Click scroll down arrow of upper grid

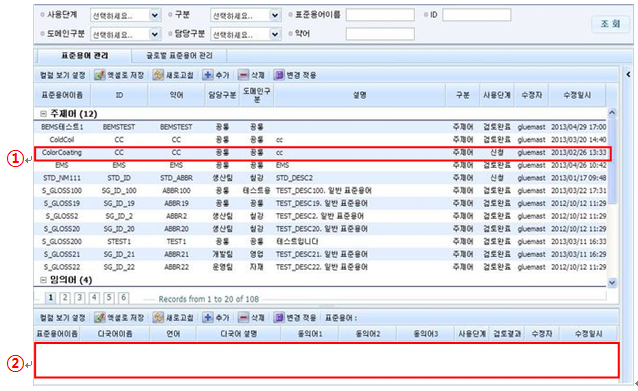(x=612, y=282)
